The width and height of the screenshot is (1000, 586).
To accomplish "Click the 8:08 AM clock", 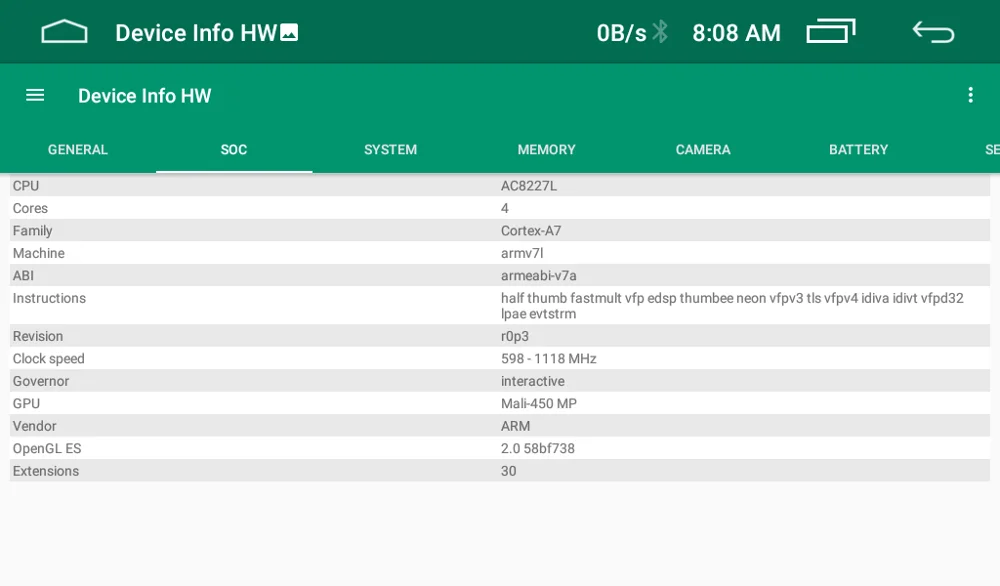I will [x=737, y=33].
